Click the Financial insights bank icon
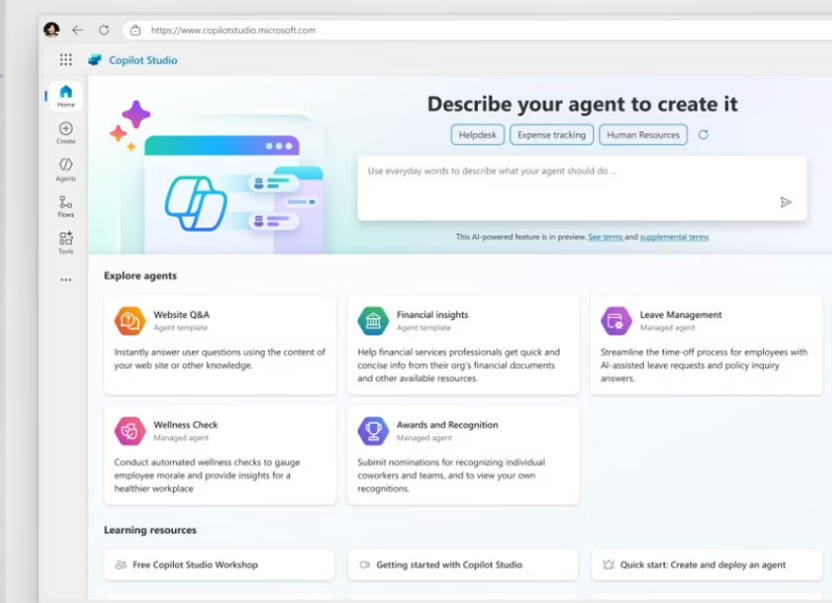Viewport: 832px width, 603px height. point(373,321)
